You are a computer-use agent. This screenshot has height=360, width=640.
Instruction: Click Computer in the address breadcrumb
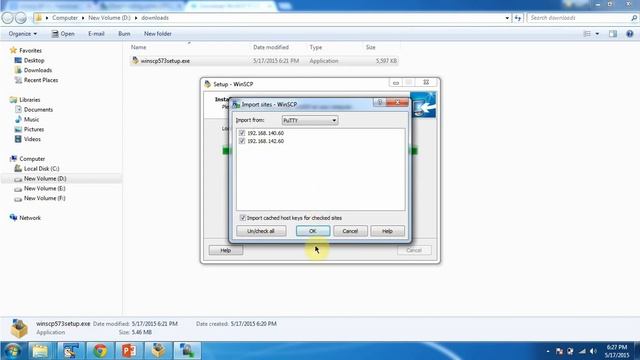pyautogui.click(x=65, y=18)
